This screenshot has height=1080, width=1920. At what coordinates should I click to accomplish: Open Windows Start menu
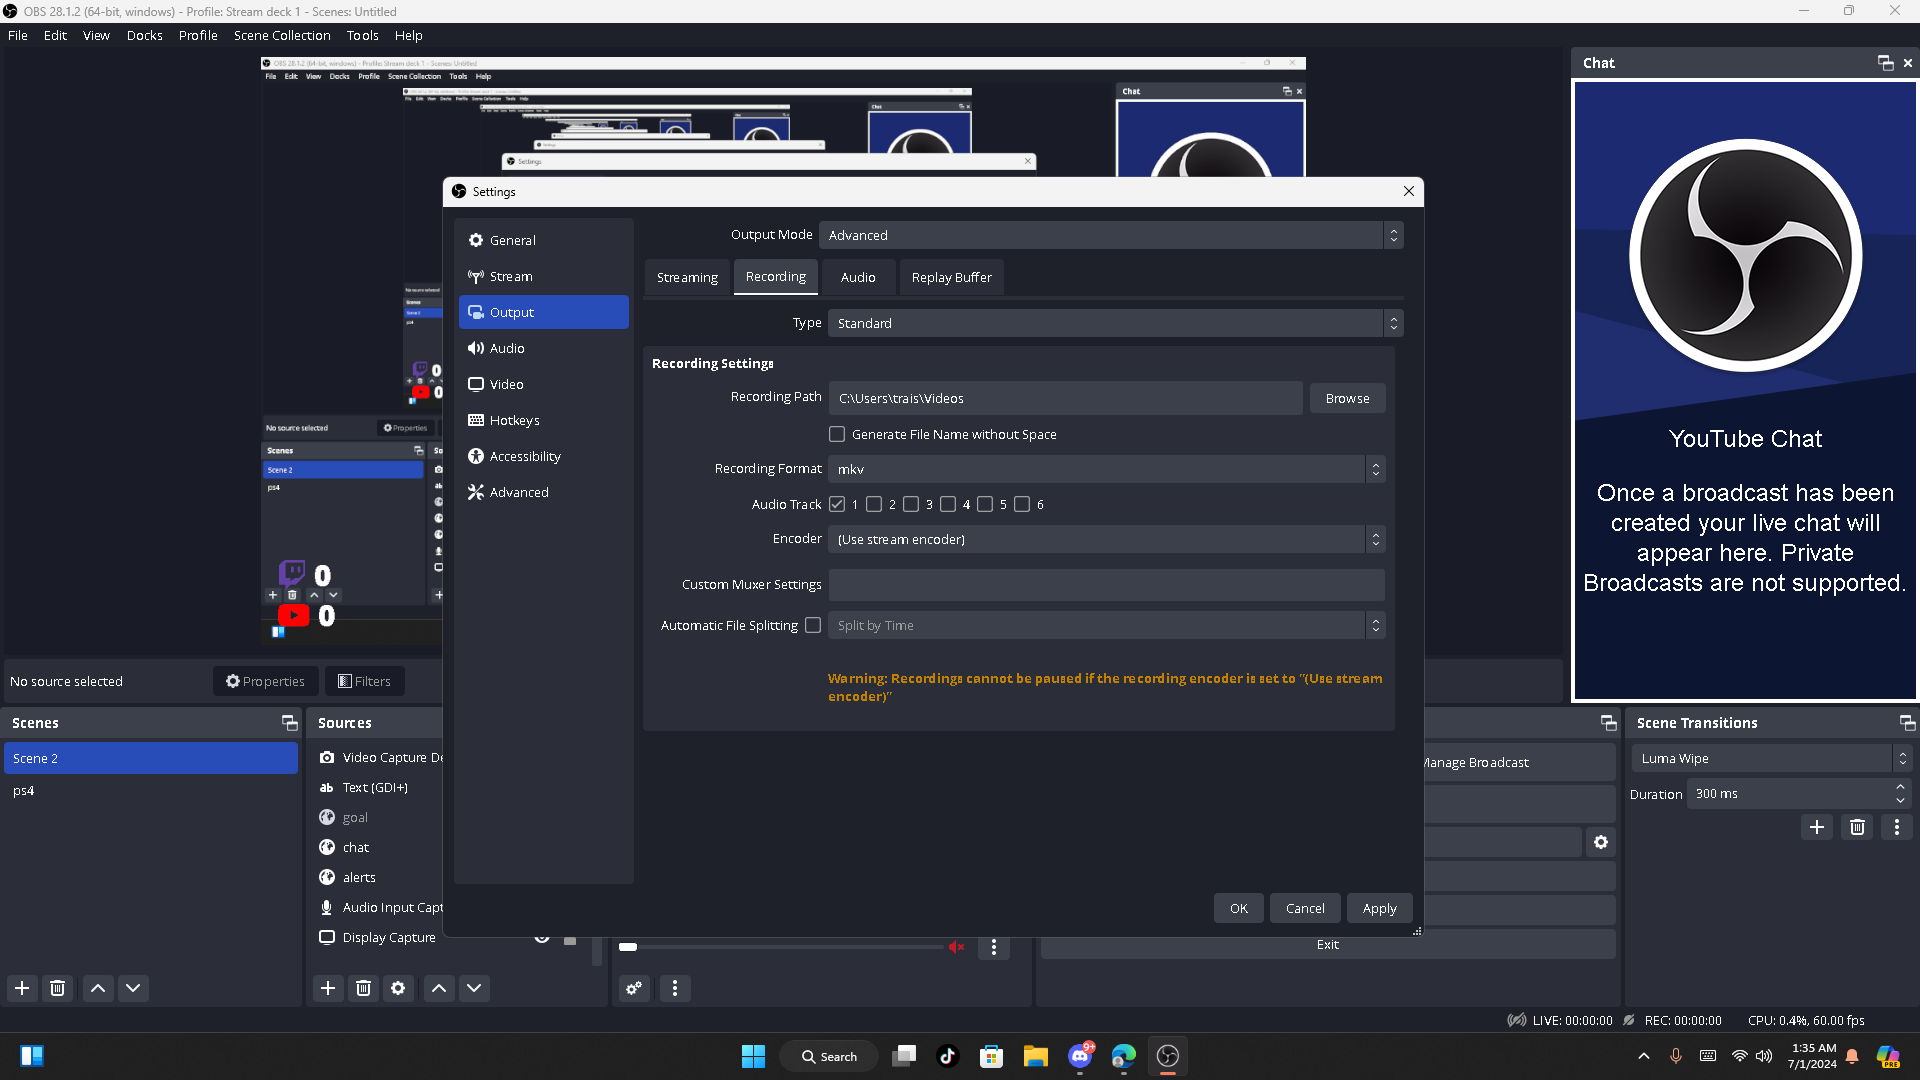753,1056
